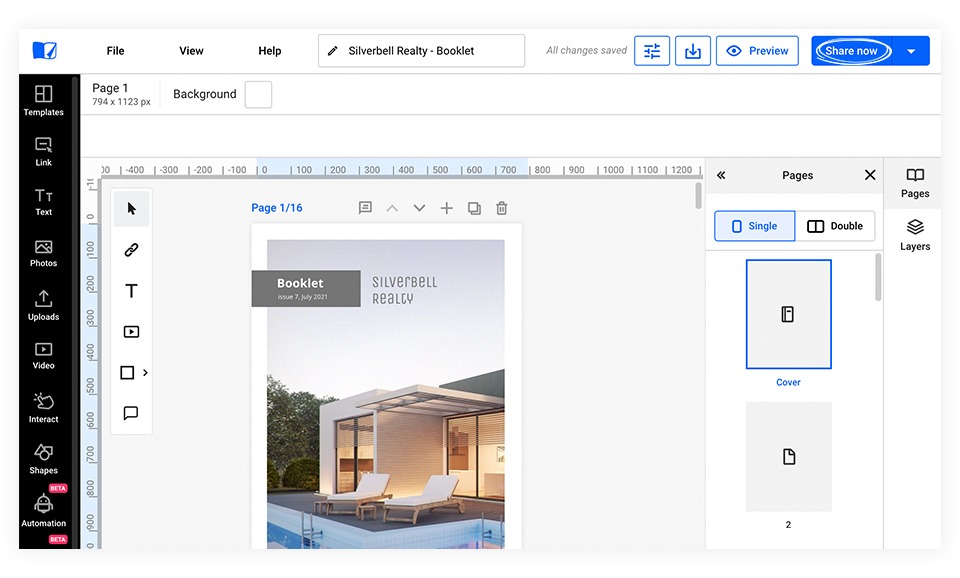Screen dimensions: 960x578
Task: Open the customize settings sliders icon
Action: pos(651,51)
